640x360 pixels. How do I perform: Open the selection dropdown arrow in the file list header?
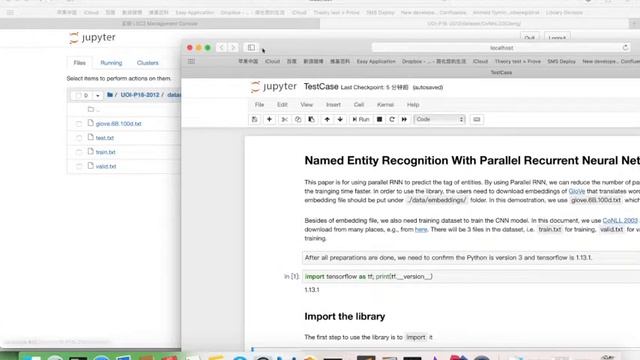tap(98, 96)
